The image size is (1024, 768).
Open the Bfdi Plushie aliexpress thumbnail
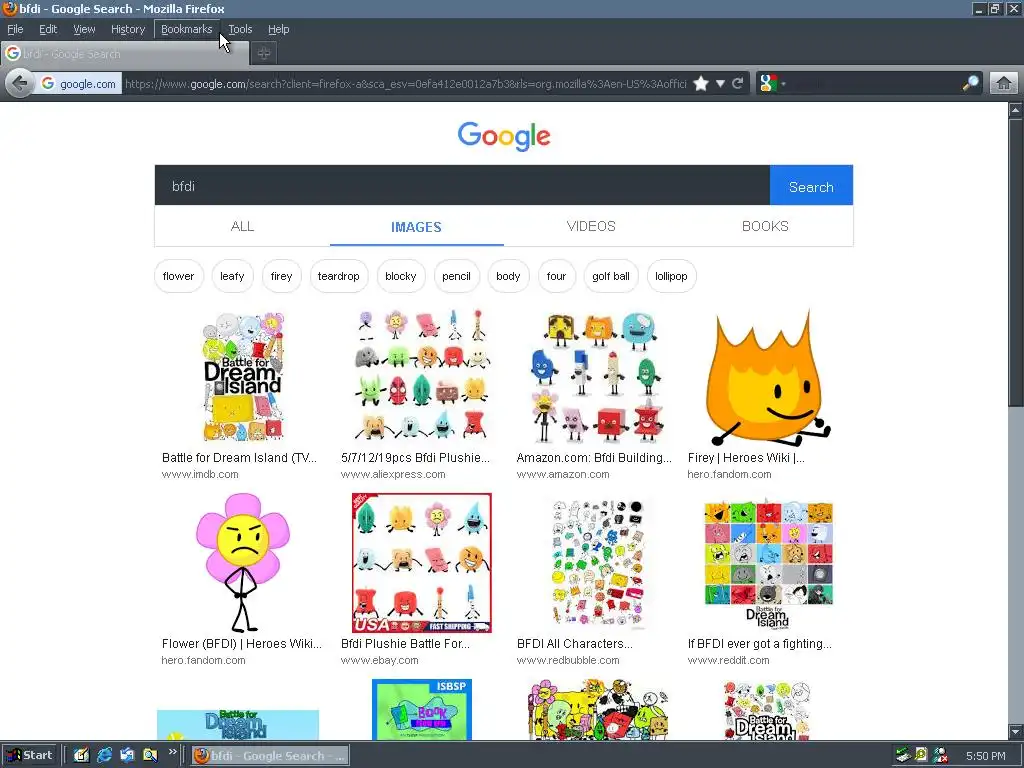pyautogui.click(x=422, y=374)
